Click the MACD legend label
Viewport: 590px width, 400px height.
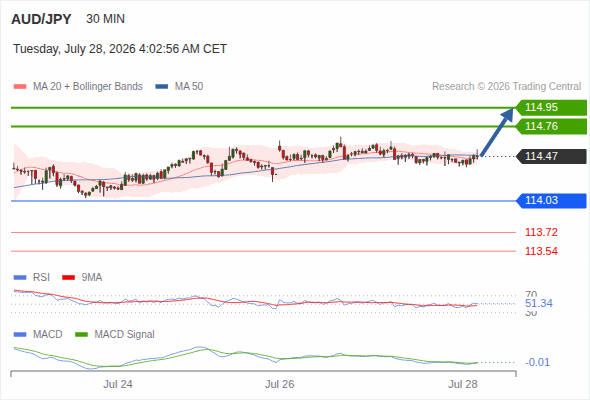click(x=47, y=335)
